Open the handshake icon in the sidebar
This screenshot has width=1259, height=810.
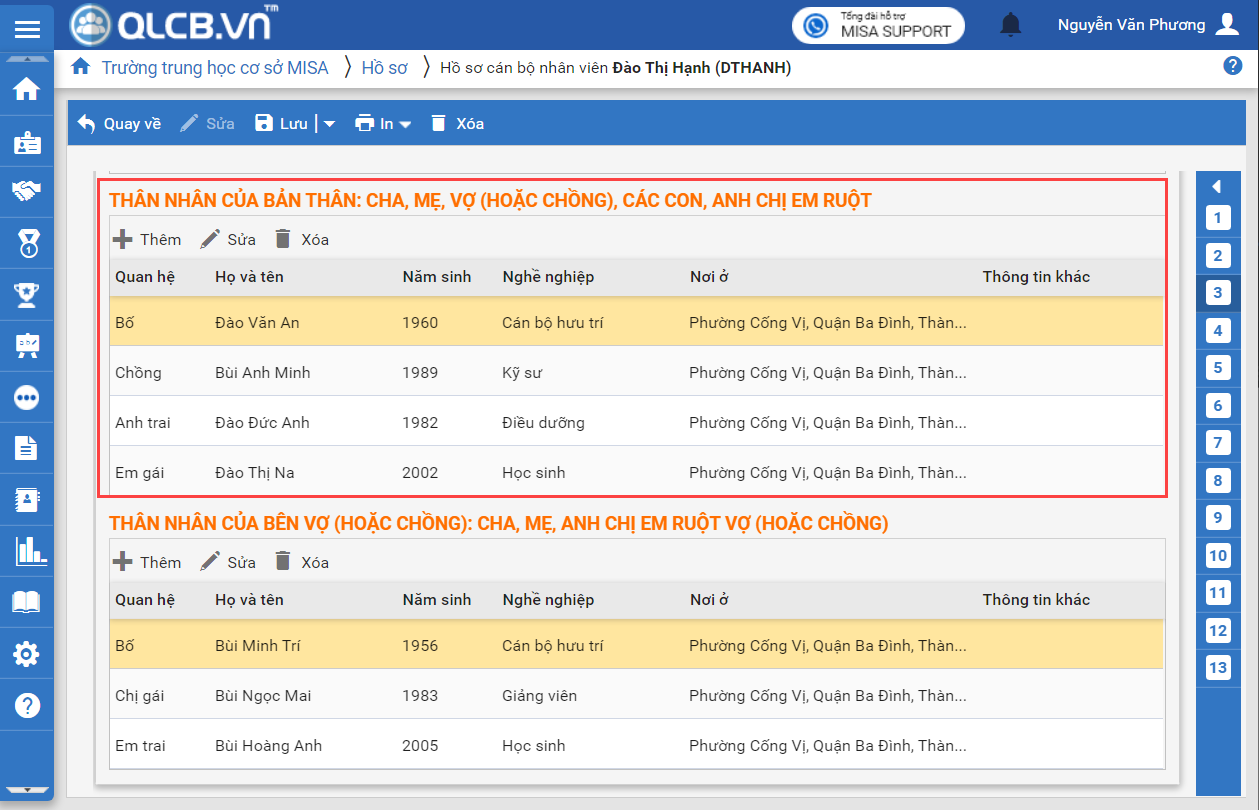[27, 190]
